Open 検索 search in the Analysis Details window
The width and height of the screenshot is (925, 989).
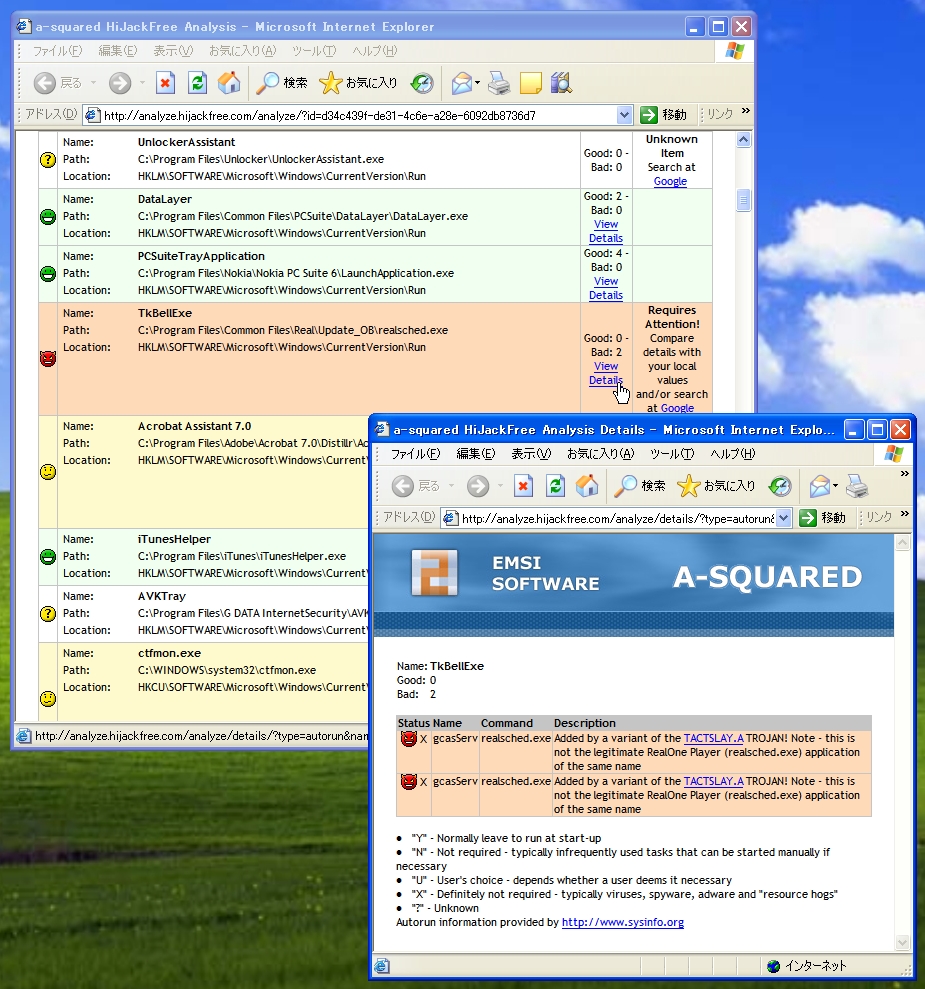pyautogui.click(x=640, y=486)
